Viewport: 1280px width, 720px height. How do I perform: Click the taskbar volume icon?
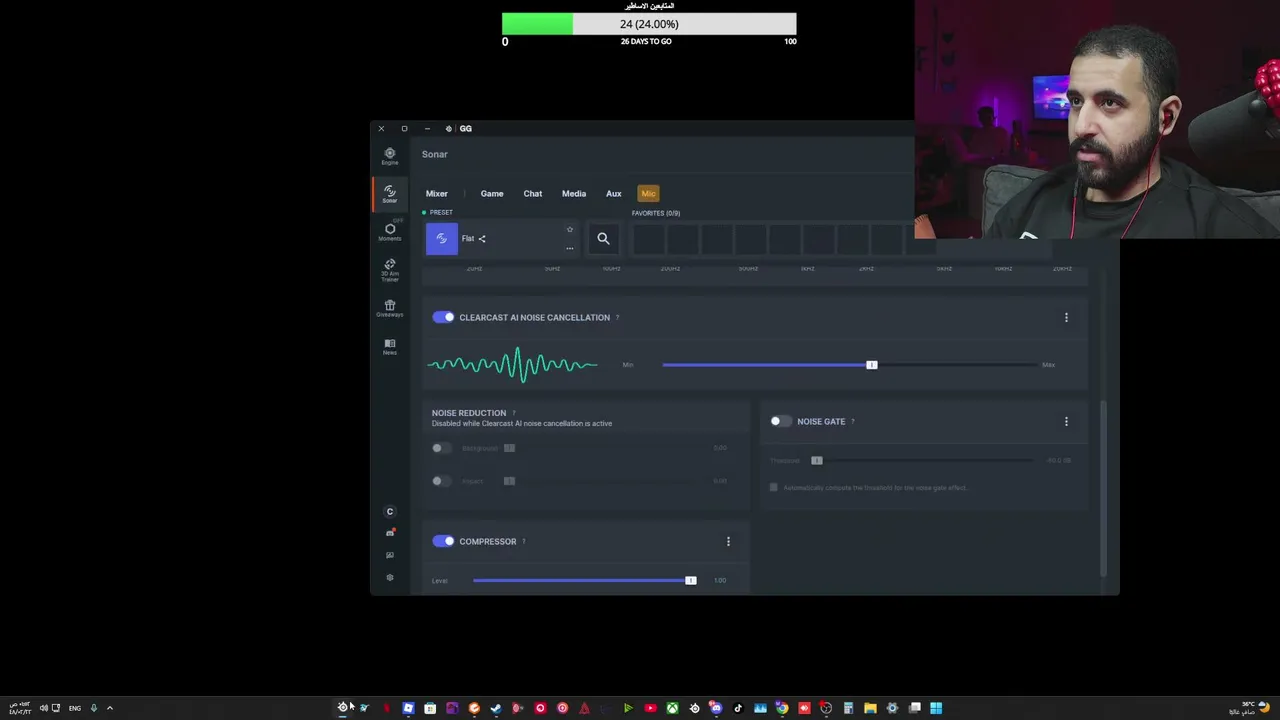tap(43, 708)
